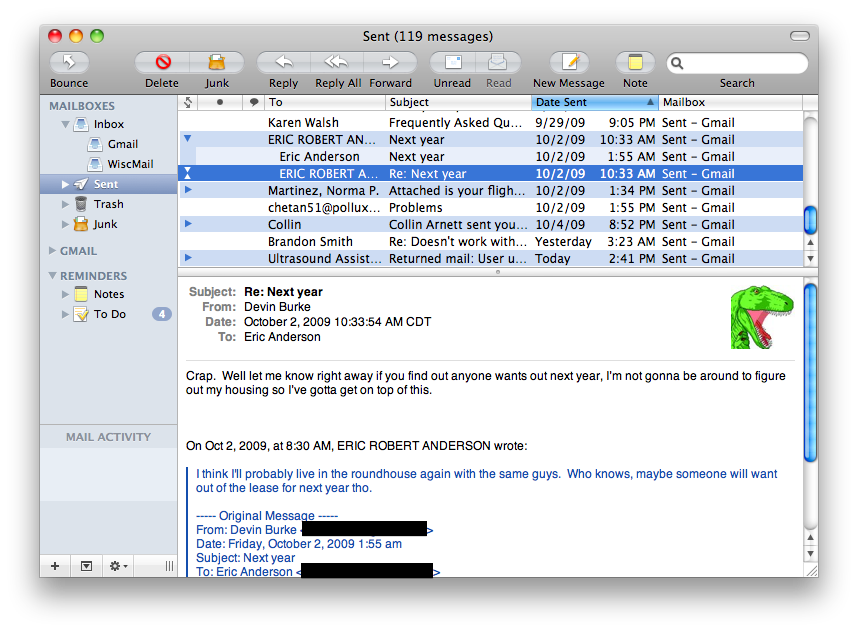Sort messages by Subject column
Screen dimensions: 858x632
point(459,102)
